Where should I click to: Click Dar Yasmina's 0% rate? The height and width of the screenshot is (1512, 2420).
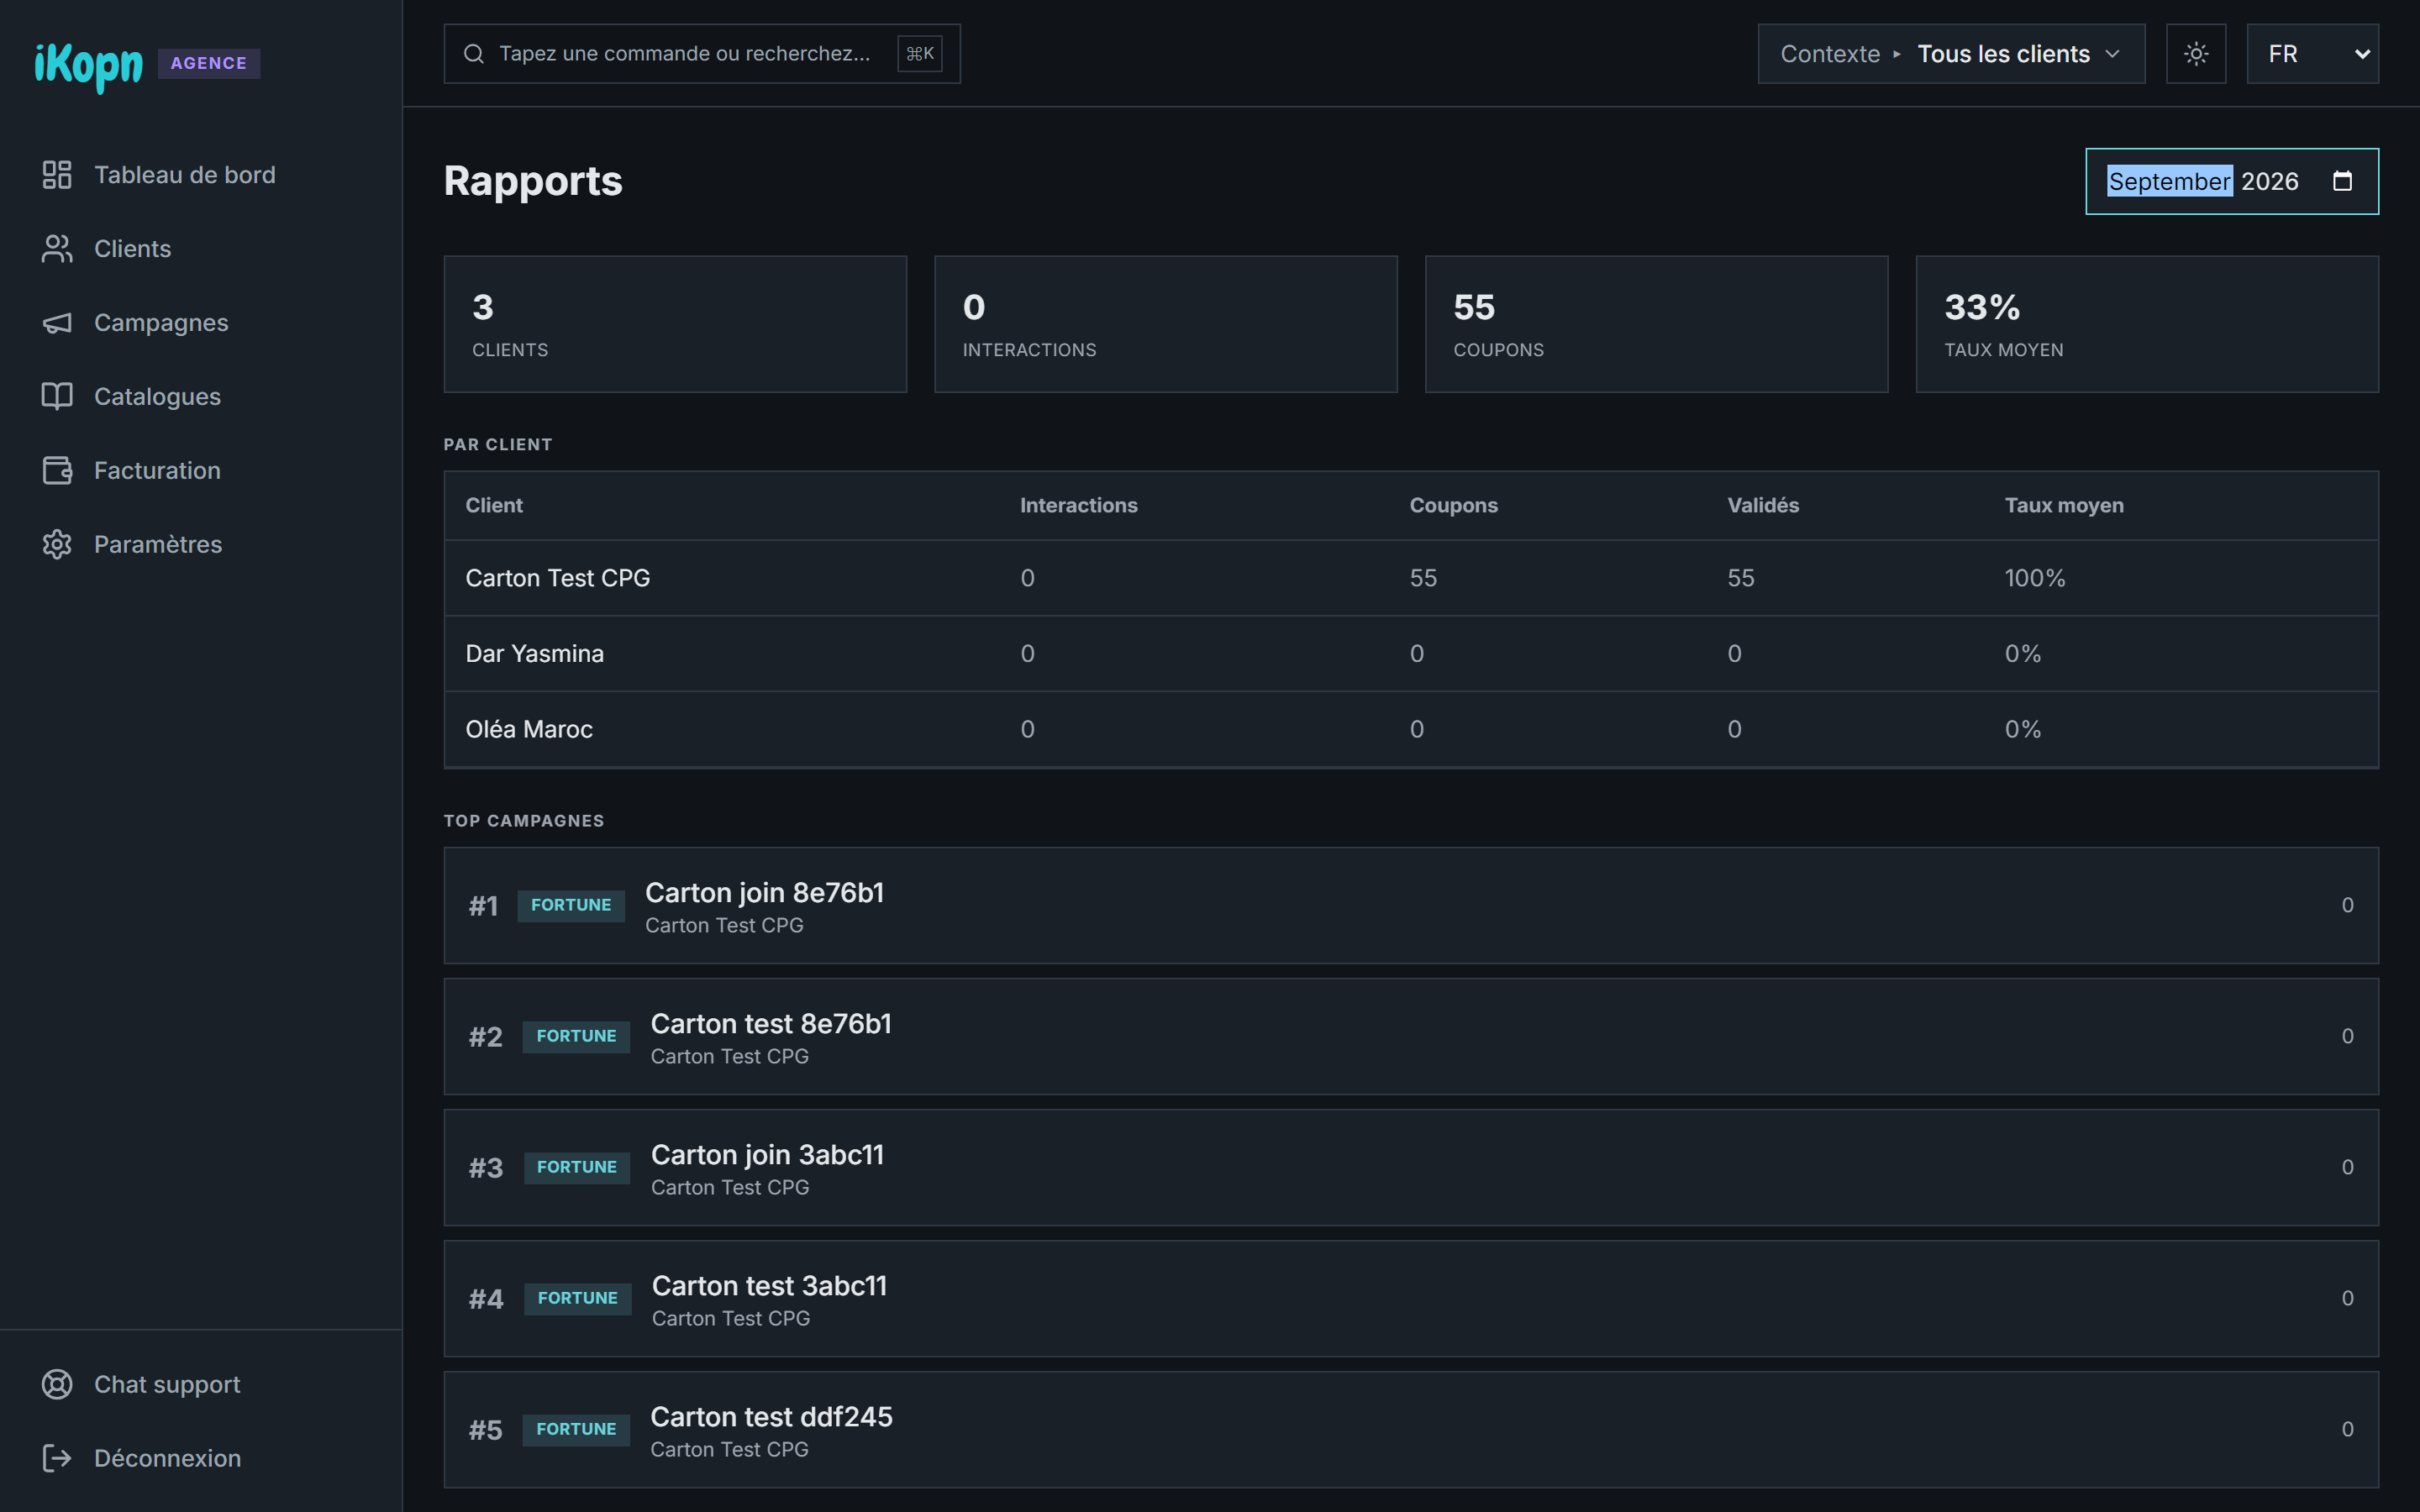[2022, 654]
